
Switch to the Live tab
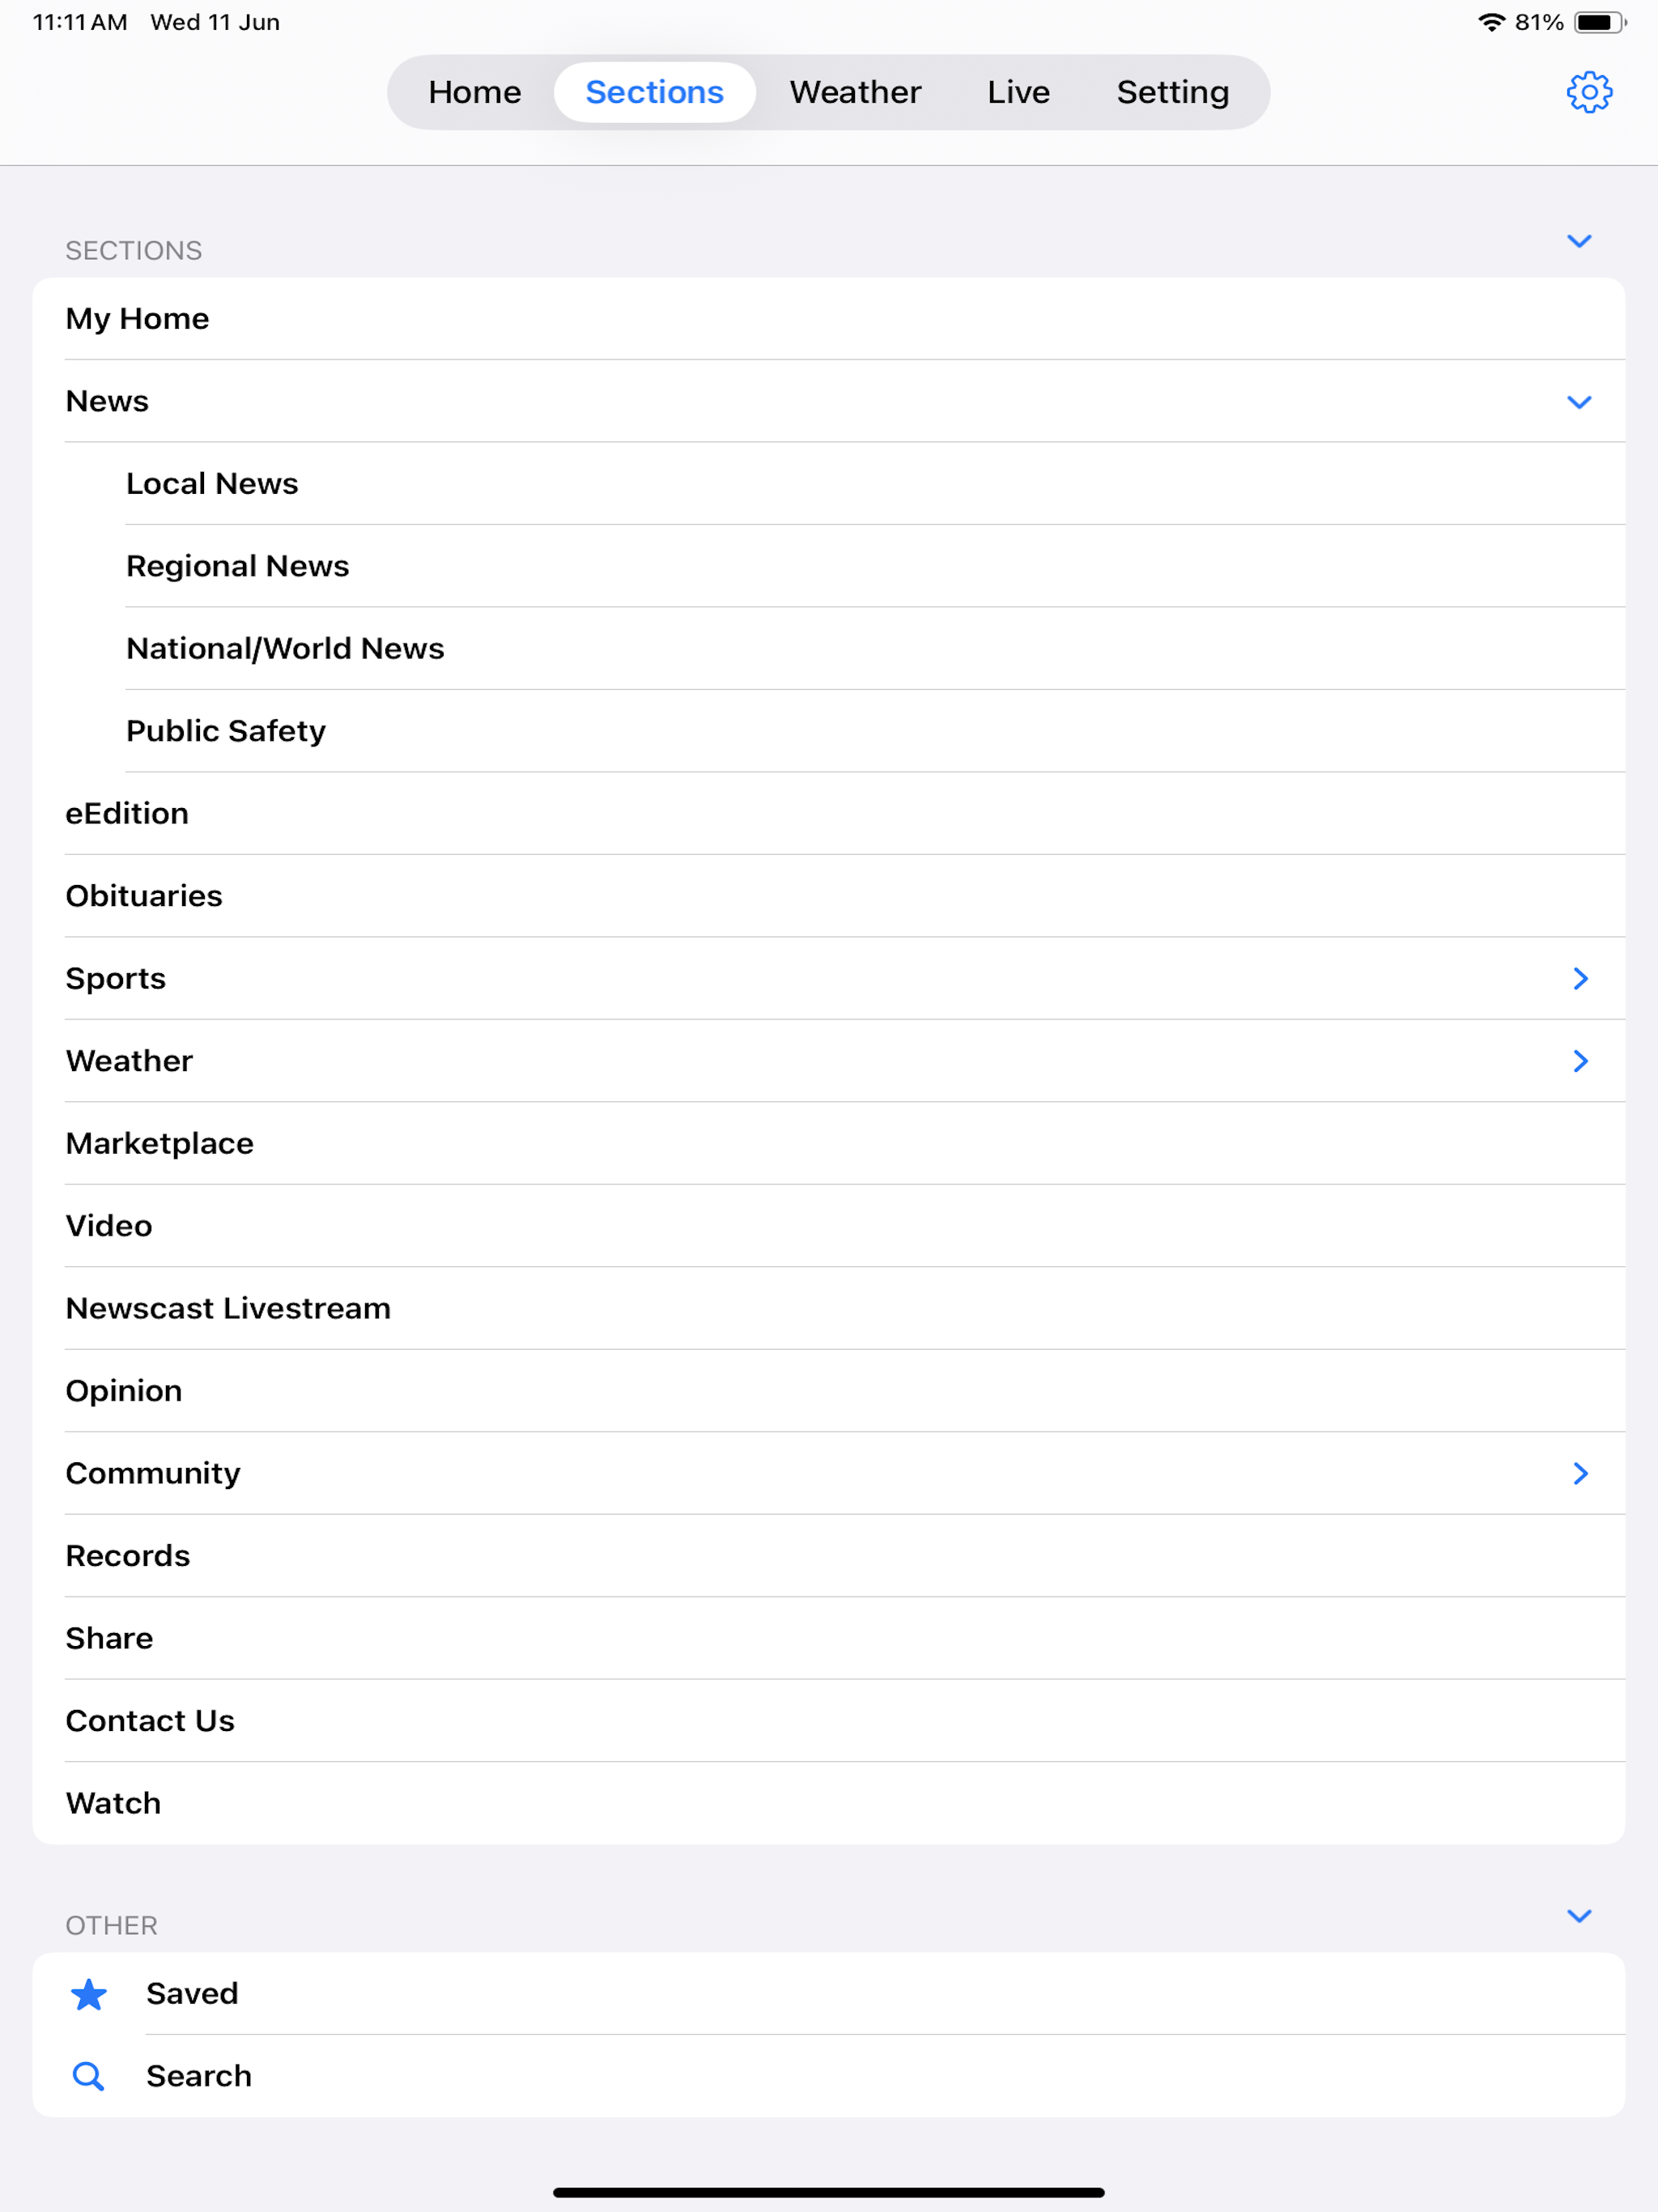(x=1018, y=92)
